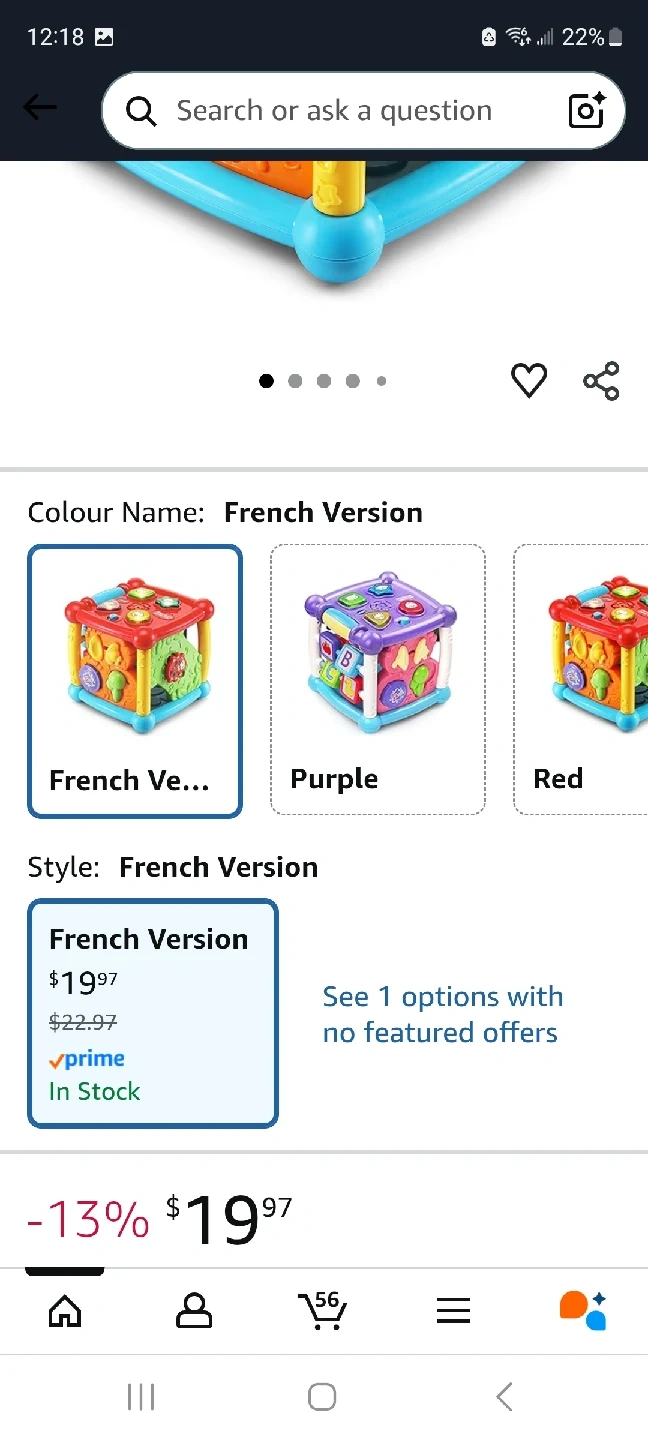The image size is (648, 1440).
Task: Launch the Rufus AI assistant icon
Action: click(x=583, y=1311)
